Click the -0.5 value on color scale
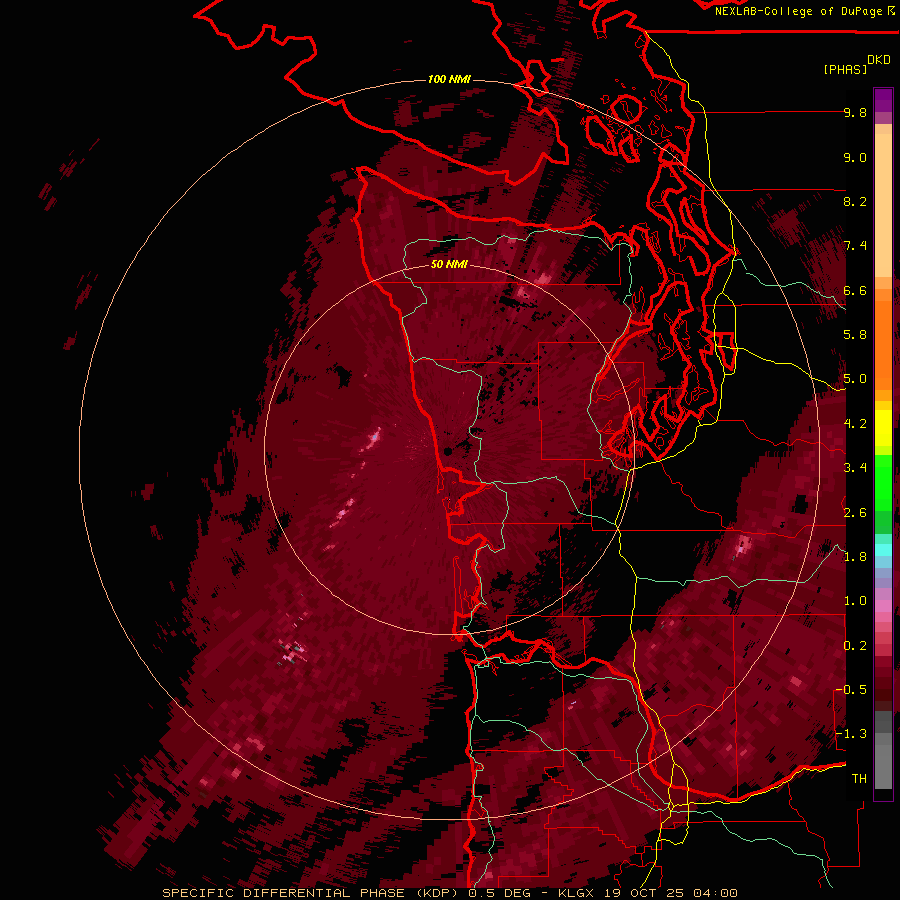 point(852,690)
